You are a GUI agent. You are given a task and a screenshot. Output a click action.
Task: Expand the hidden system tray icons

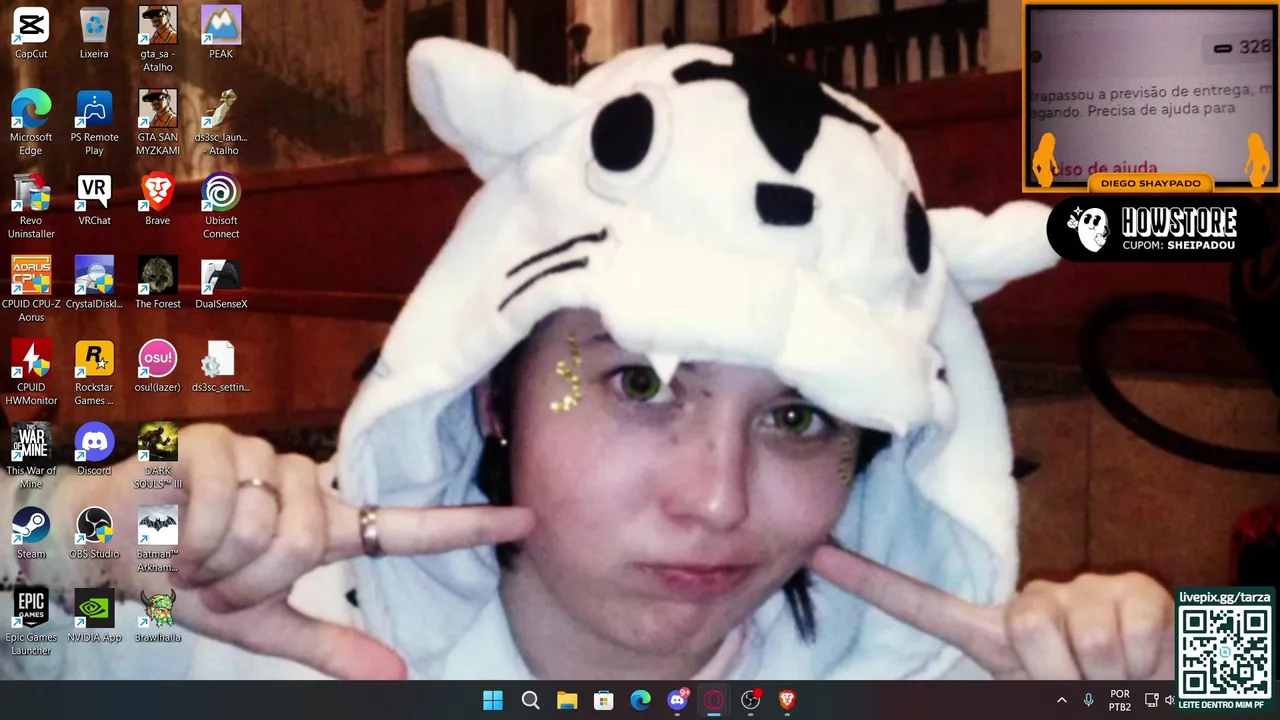coord(1061,700)
